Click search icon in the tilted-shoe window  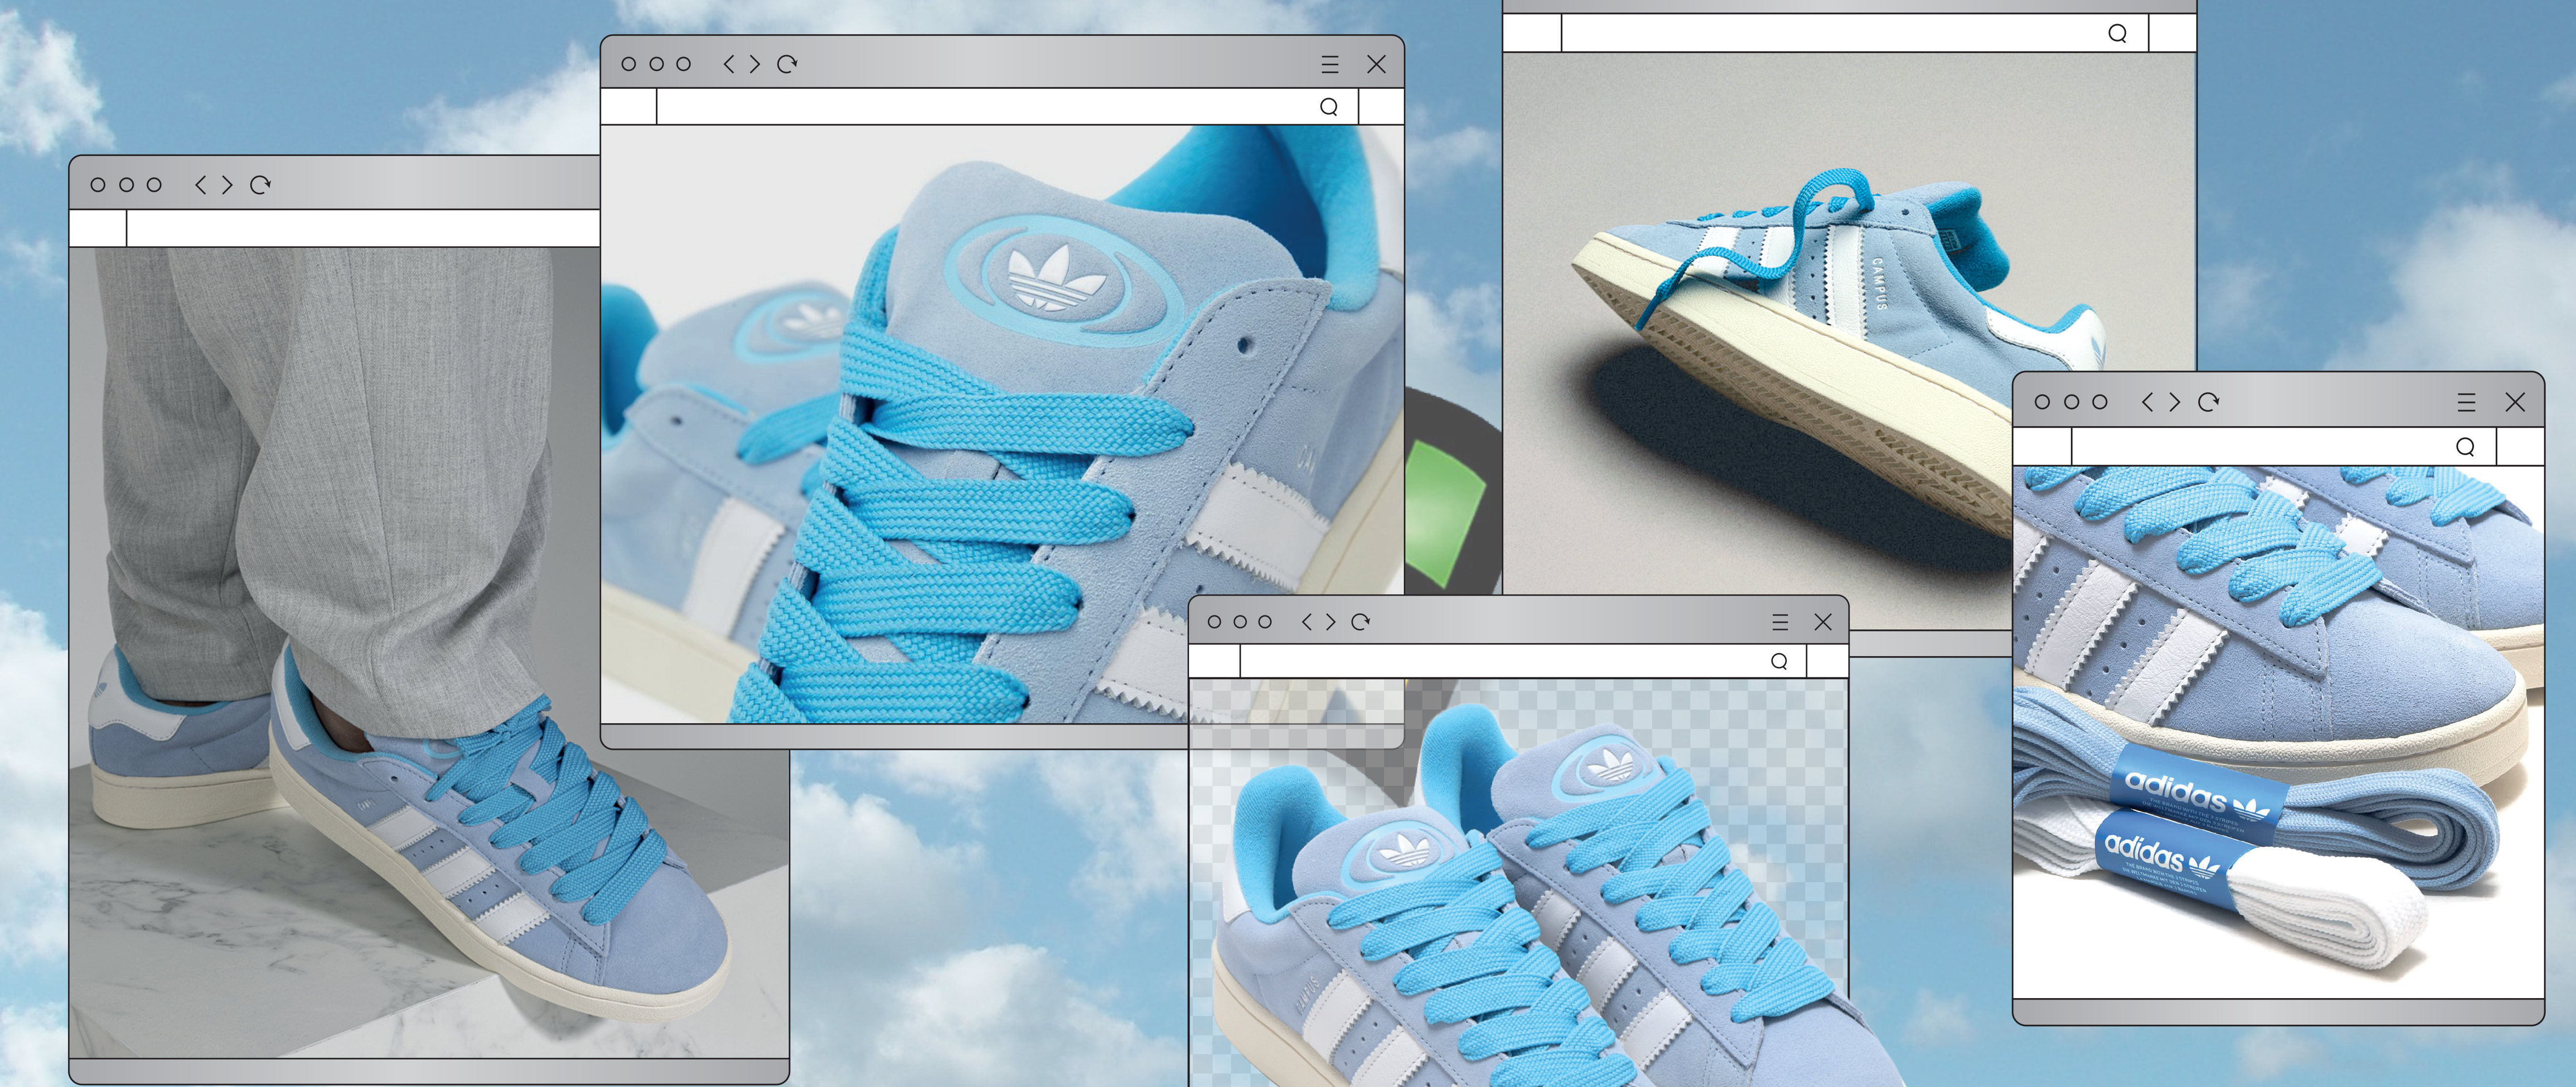point(2117,34)
